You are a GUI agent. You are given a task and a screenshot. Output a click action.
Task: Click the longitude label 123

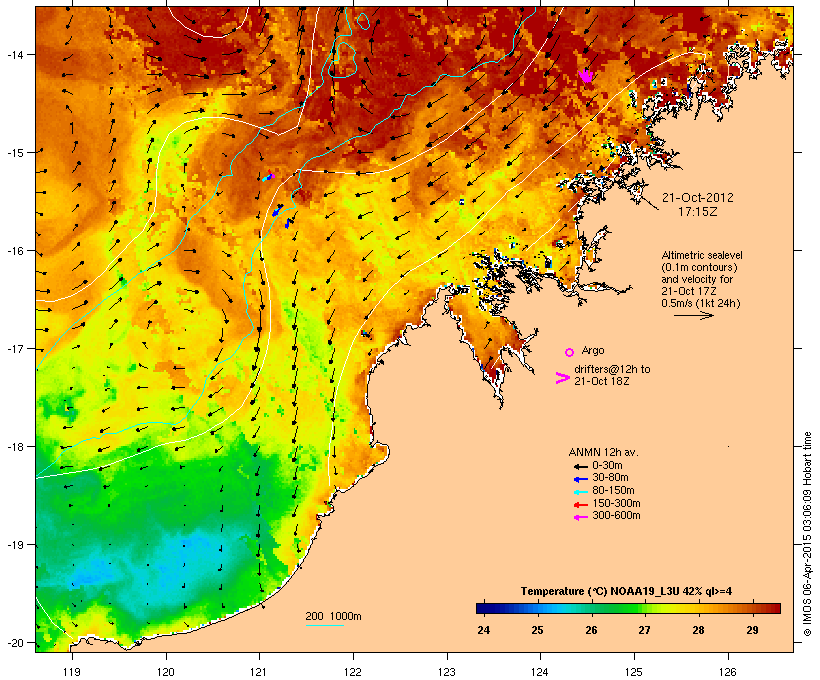point(447,672)
